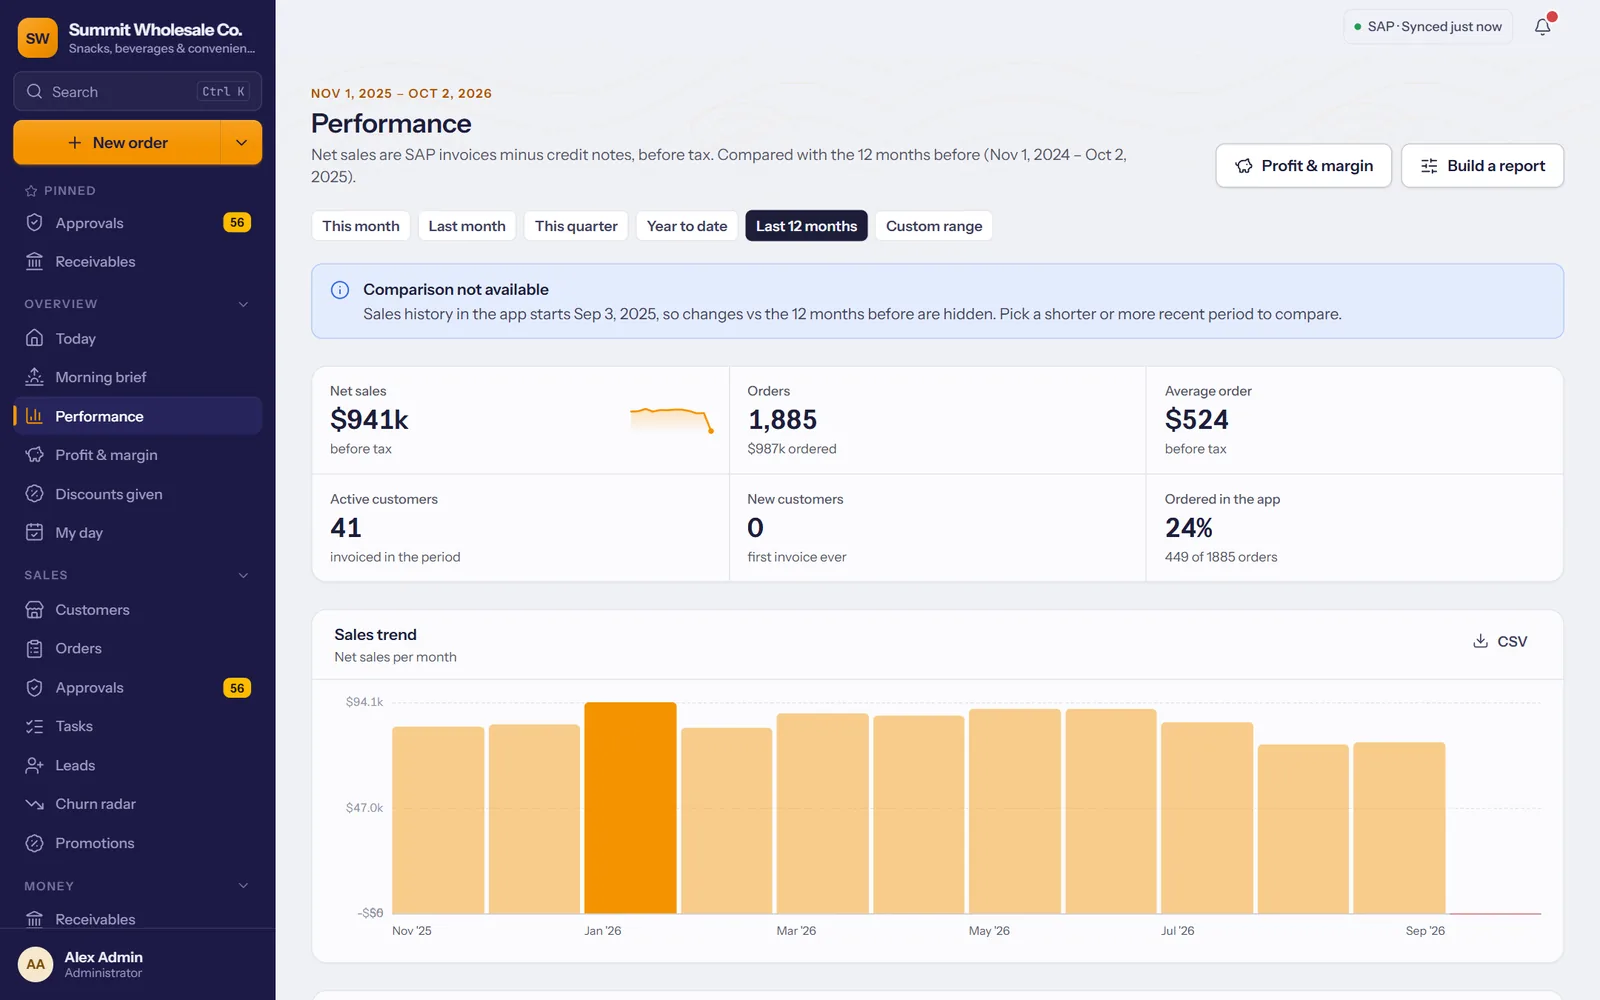Click the Alex Admin profile name
This screenshot has height=1000, width=1600.
tap(104, 957)
